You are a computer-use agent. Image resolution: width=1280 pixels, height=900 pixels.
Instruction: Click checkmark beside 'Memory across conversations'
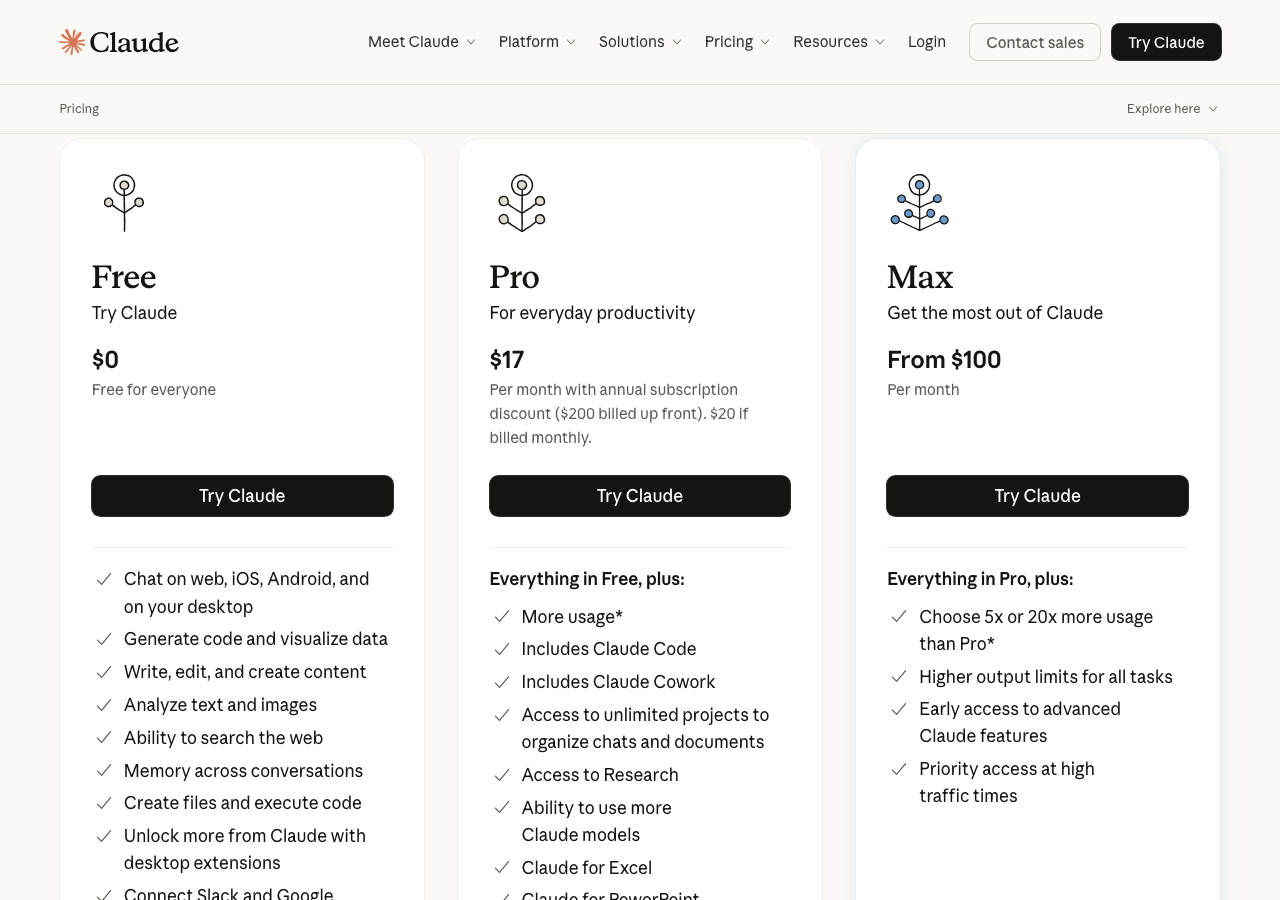pyautogui.click(x=103, y=771)
